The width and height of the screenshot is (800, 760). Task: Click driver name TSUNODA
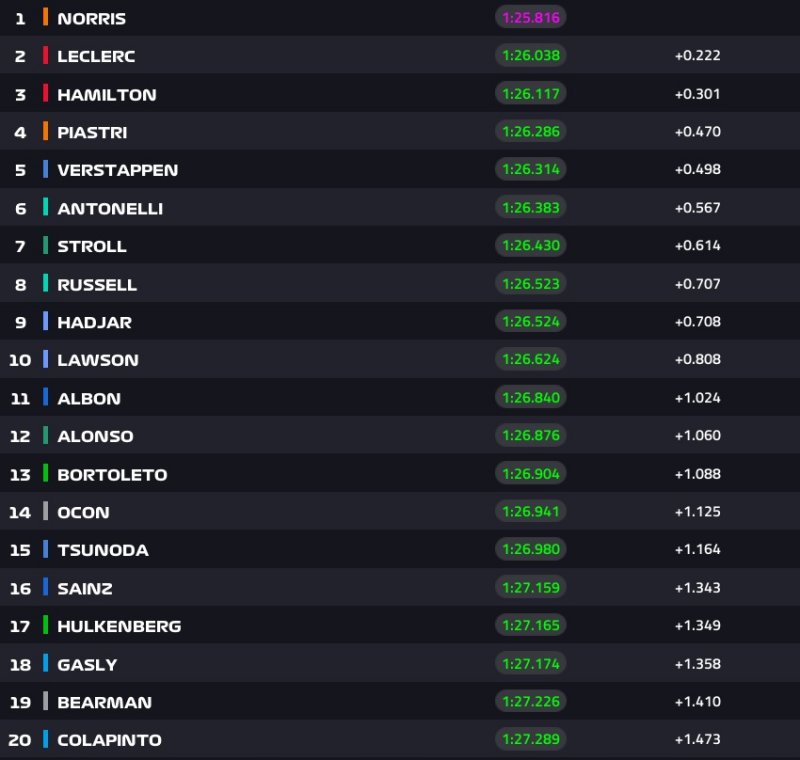[103, 550]
